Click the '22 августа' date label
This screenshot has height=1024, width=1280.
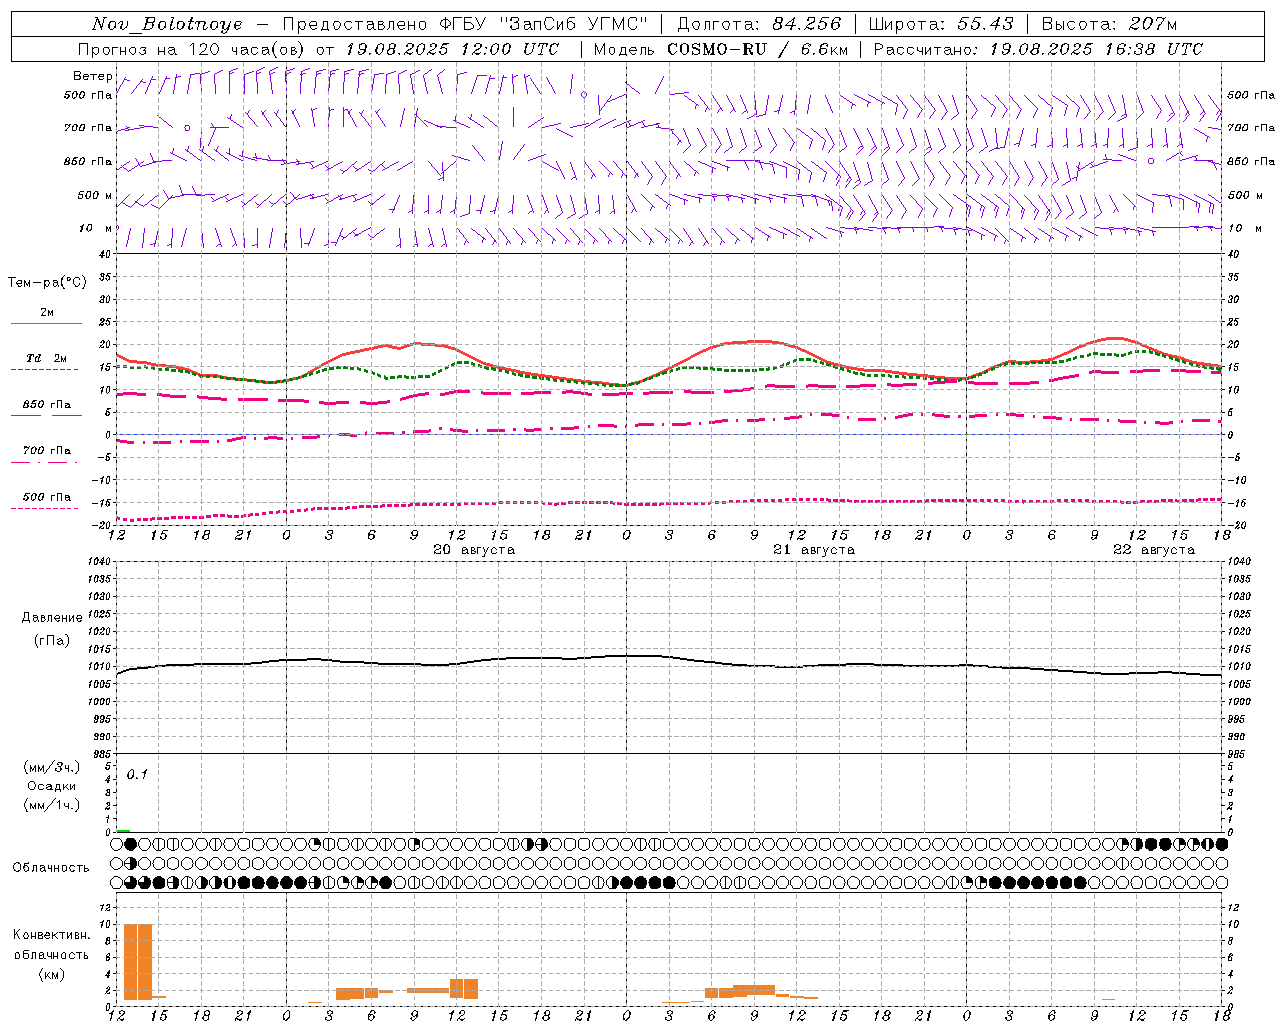[1154, 549]
